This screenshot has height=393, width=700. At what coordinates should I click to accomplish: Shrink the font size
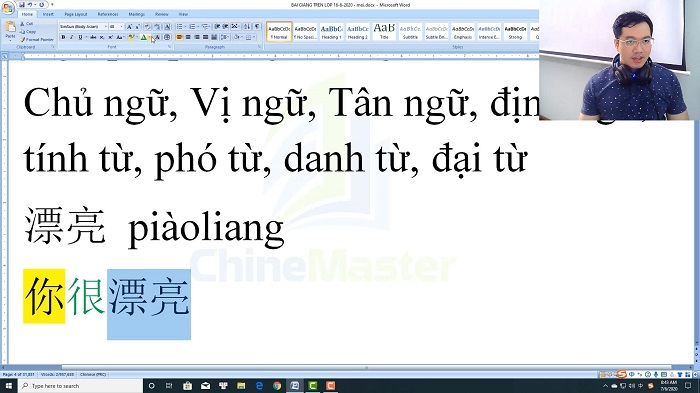point(137,27)
